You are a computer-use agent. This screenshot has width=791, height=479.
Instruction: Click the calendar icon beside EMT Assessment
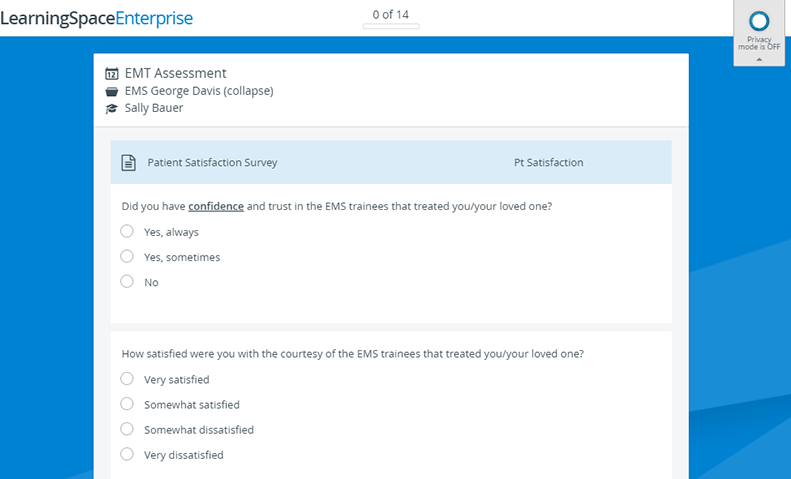click(111, 74)
